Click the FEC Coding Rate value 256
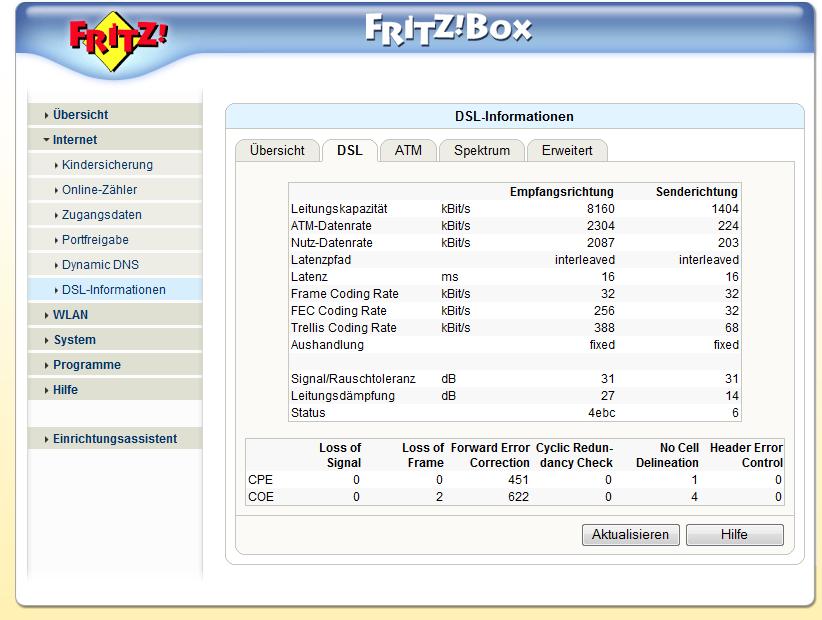Screen dimensions: 822x620 tap(604, 311)
